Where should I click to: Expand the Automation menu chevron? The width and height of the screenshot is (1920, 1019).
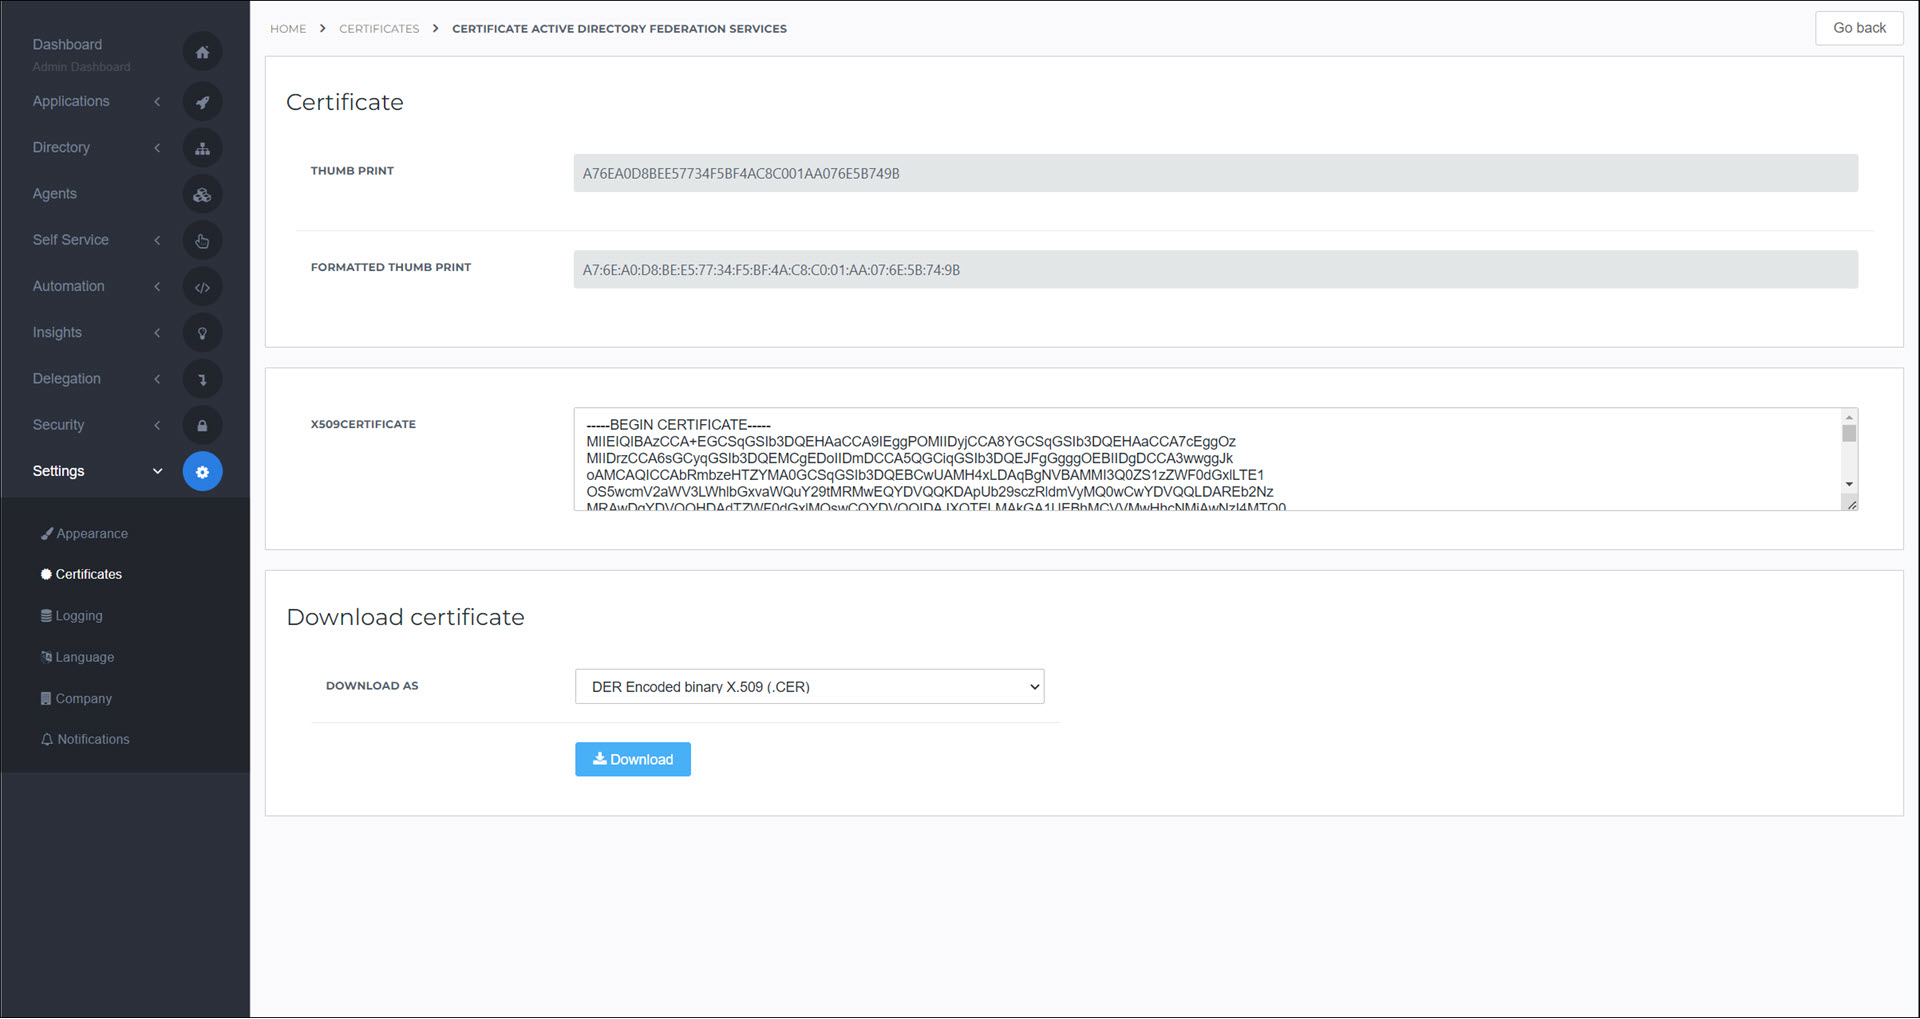[157, 286]
